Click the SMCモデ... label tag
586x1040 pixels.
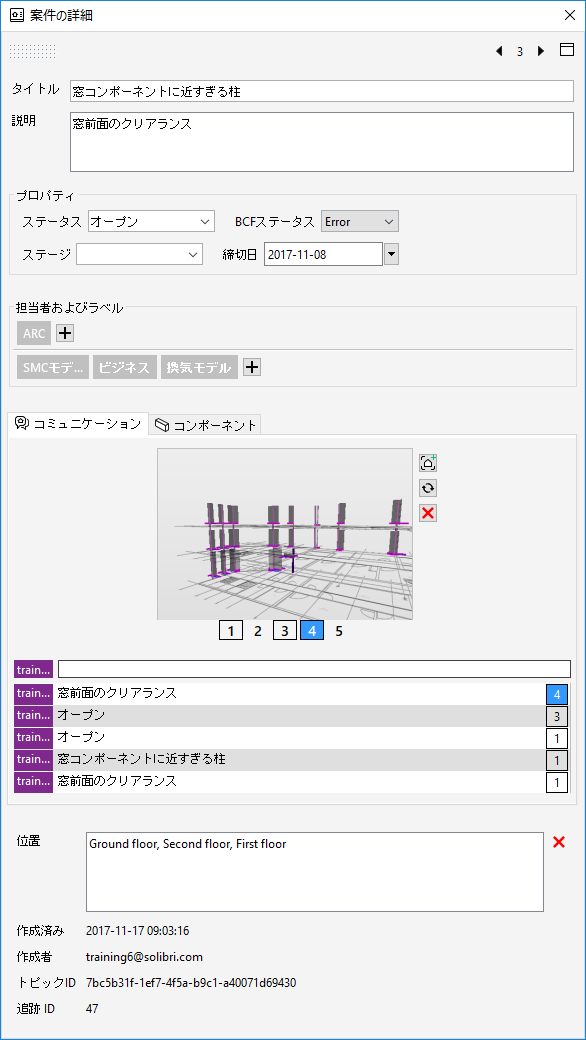tap(53, 367)
